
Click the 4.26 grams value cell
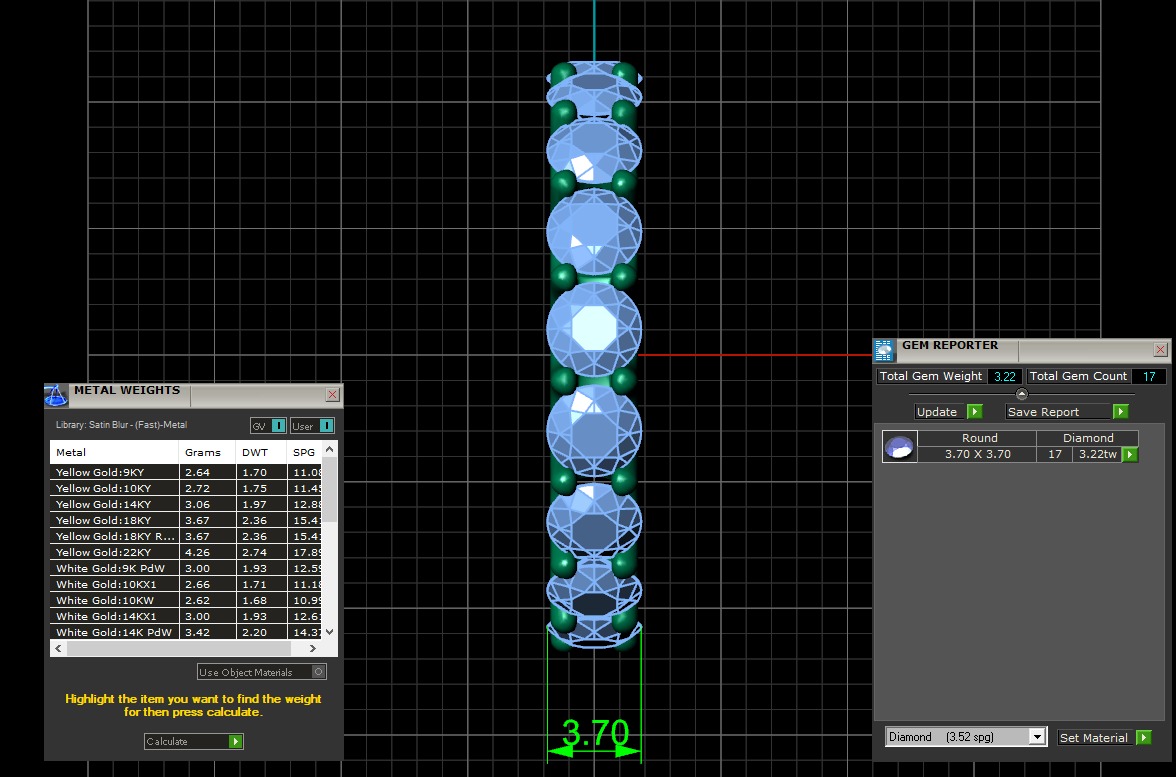[x=207, y=552]
